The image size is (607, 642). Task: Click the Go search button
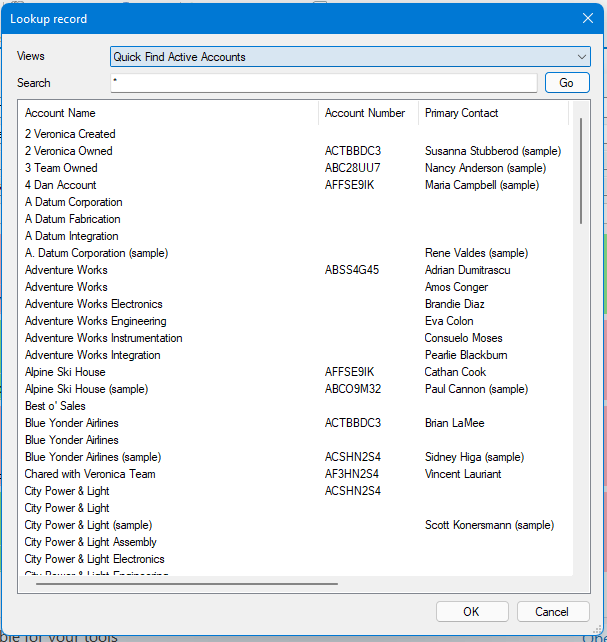pos(567,83)
